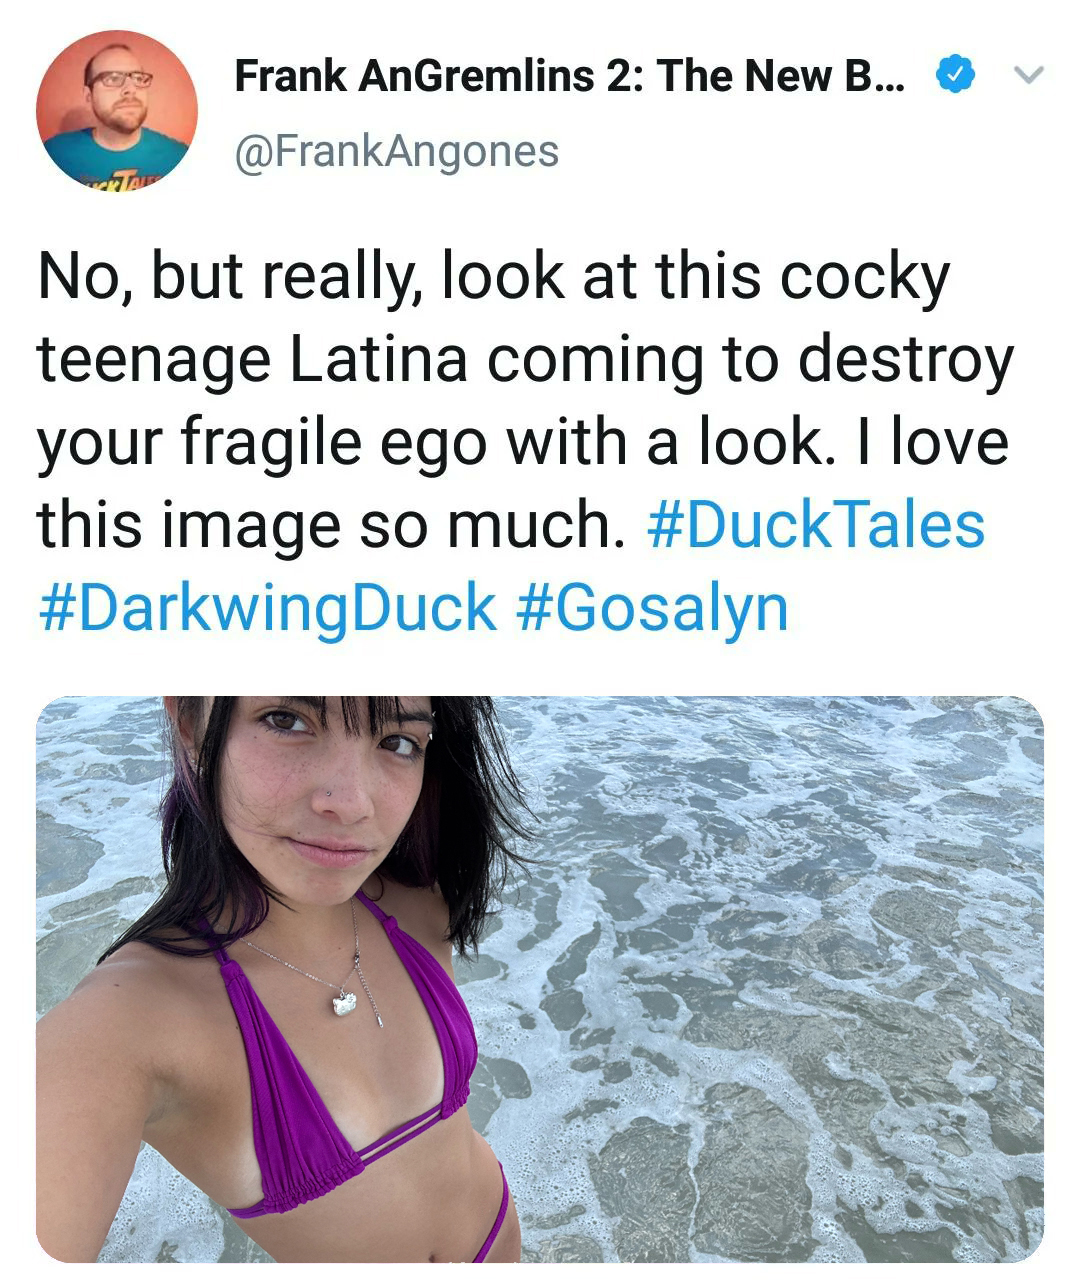Expand the tweet options chevron
The width and height of the screenshot is (1080, 1288).
(1029, 76)
